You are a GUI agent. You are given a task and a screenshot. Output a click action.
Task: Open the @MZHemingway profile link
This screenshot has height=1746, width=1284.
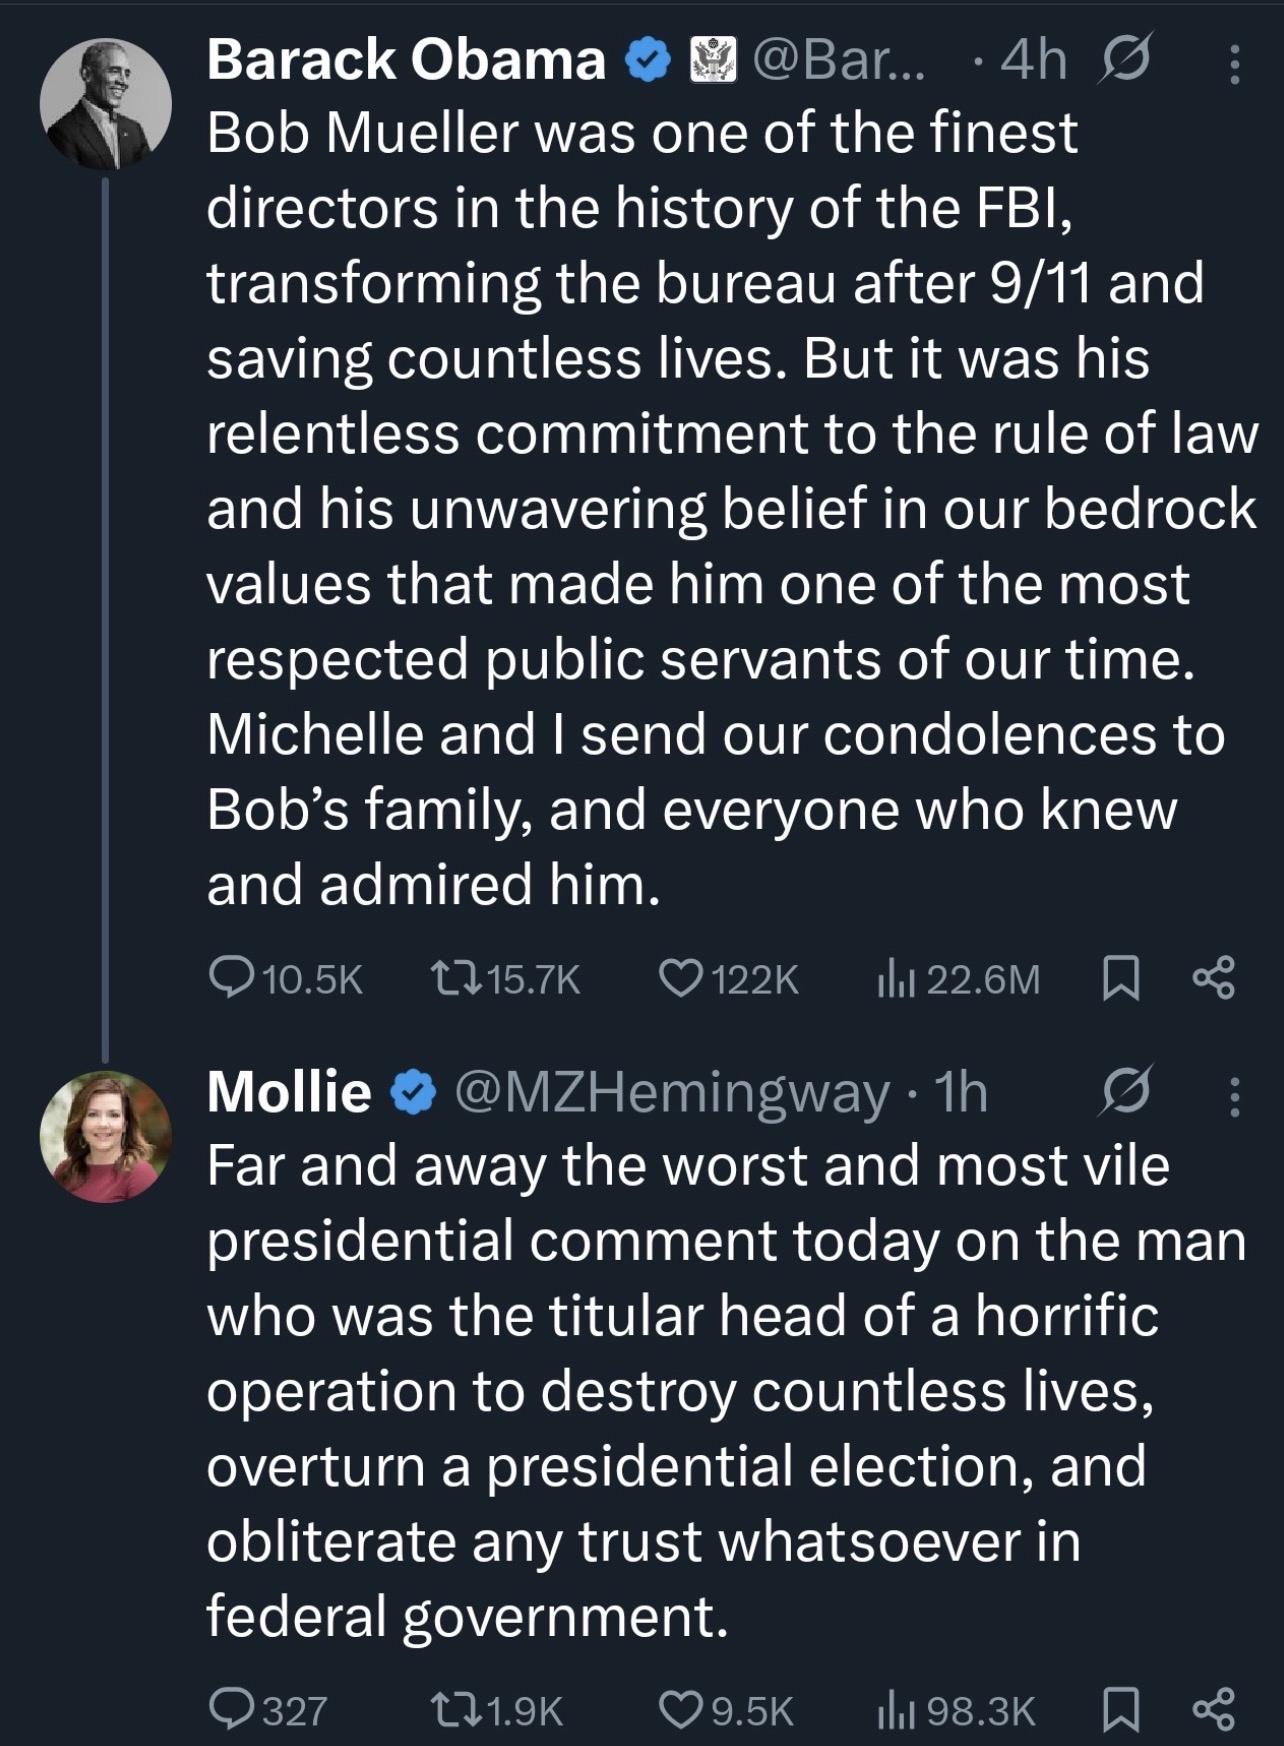tap(672, 1091)
